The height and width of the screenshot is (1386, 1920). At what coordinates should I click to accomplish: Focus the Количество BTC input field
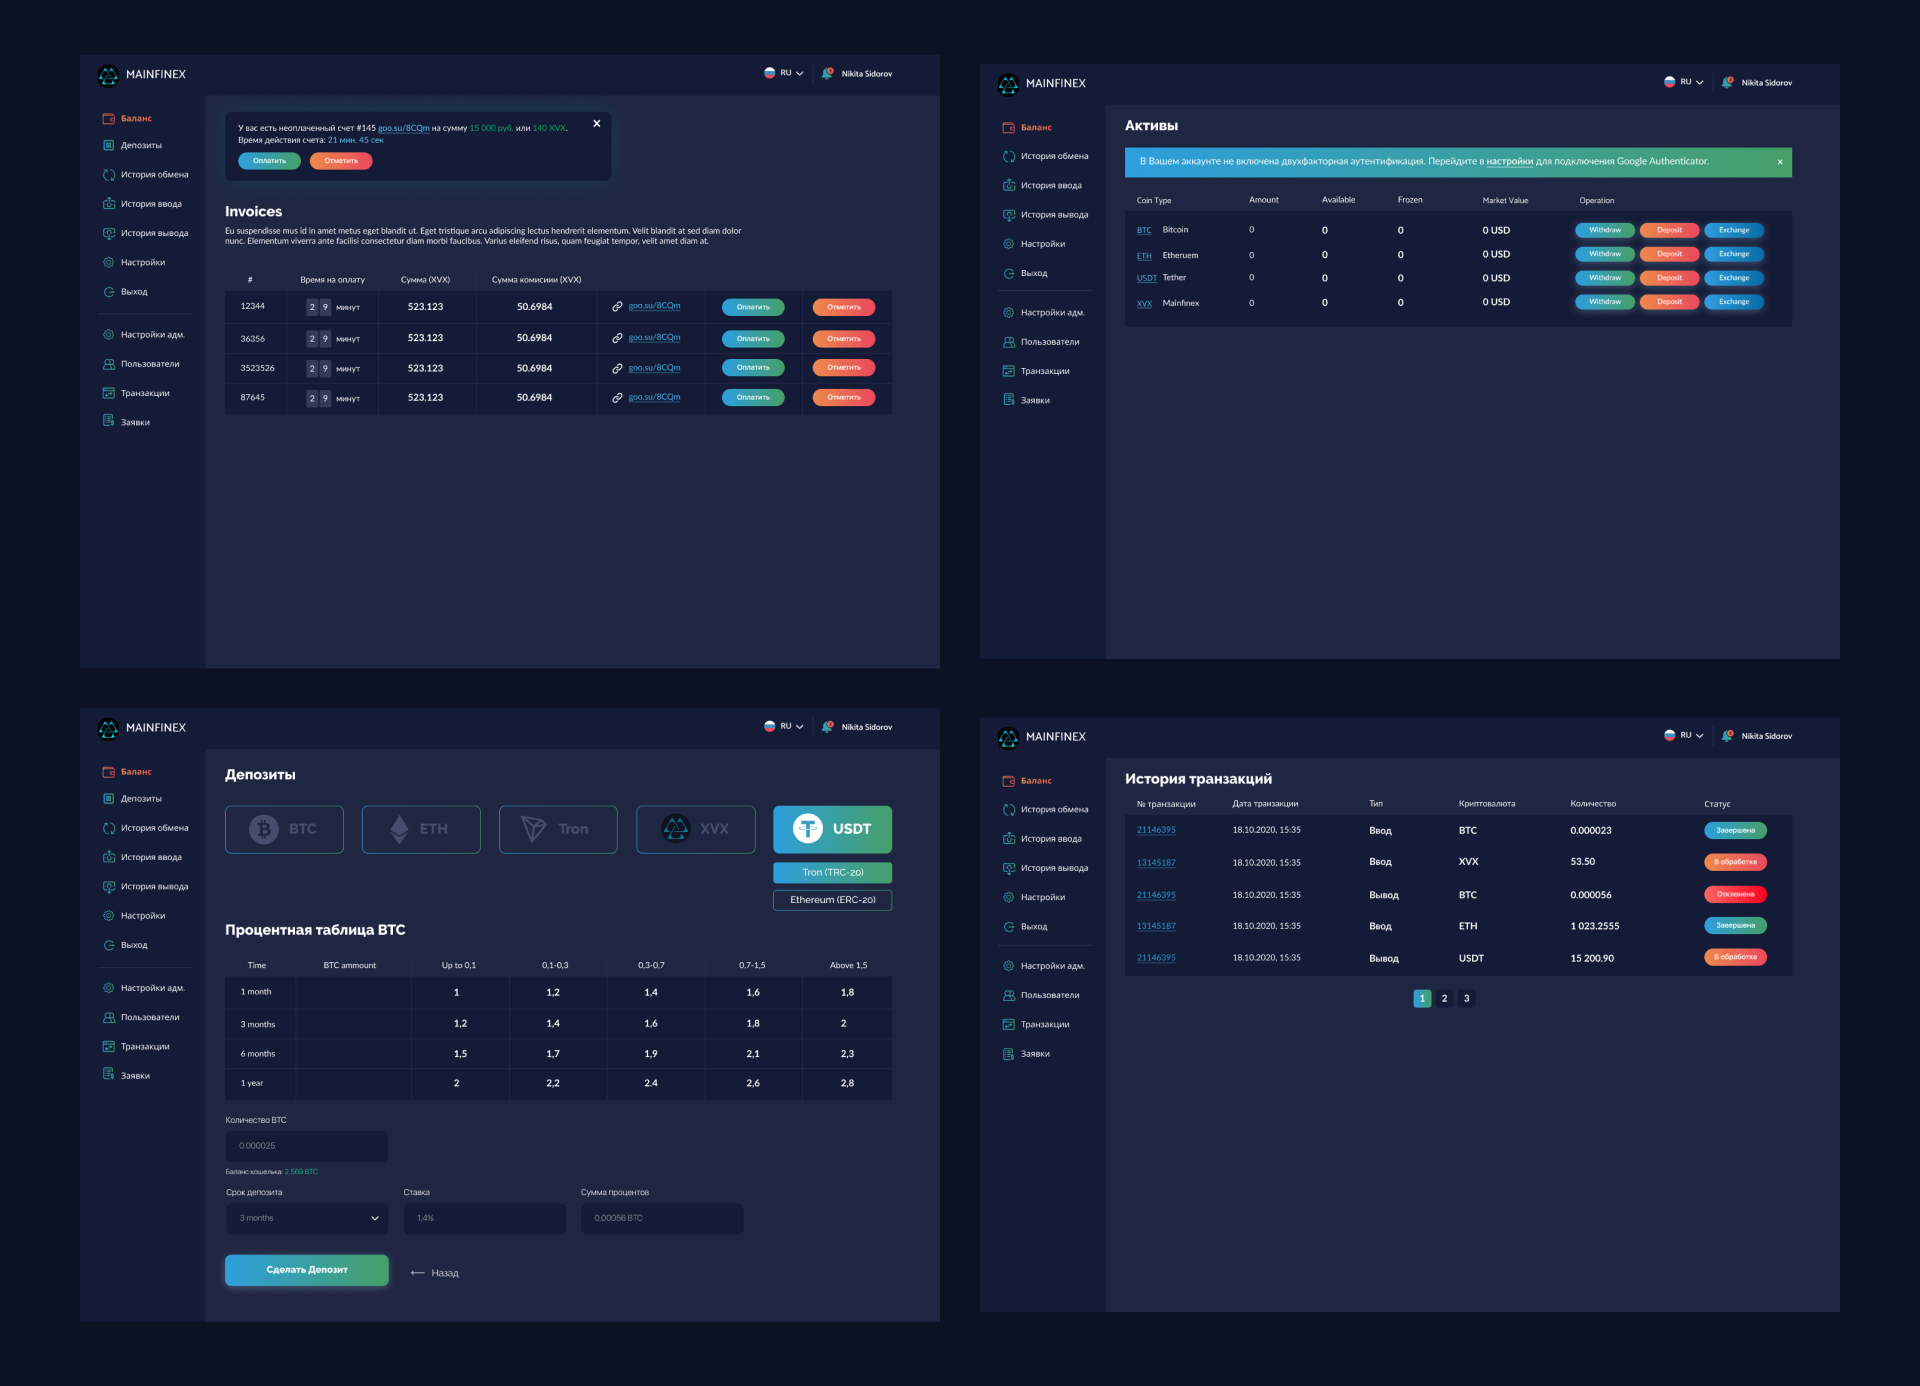coord(307,1146)
